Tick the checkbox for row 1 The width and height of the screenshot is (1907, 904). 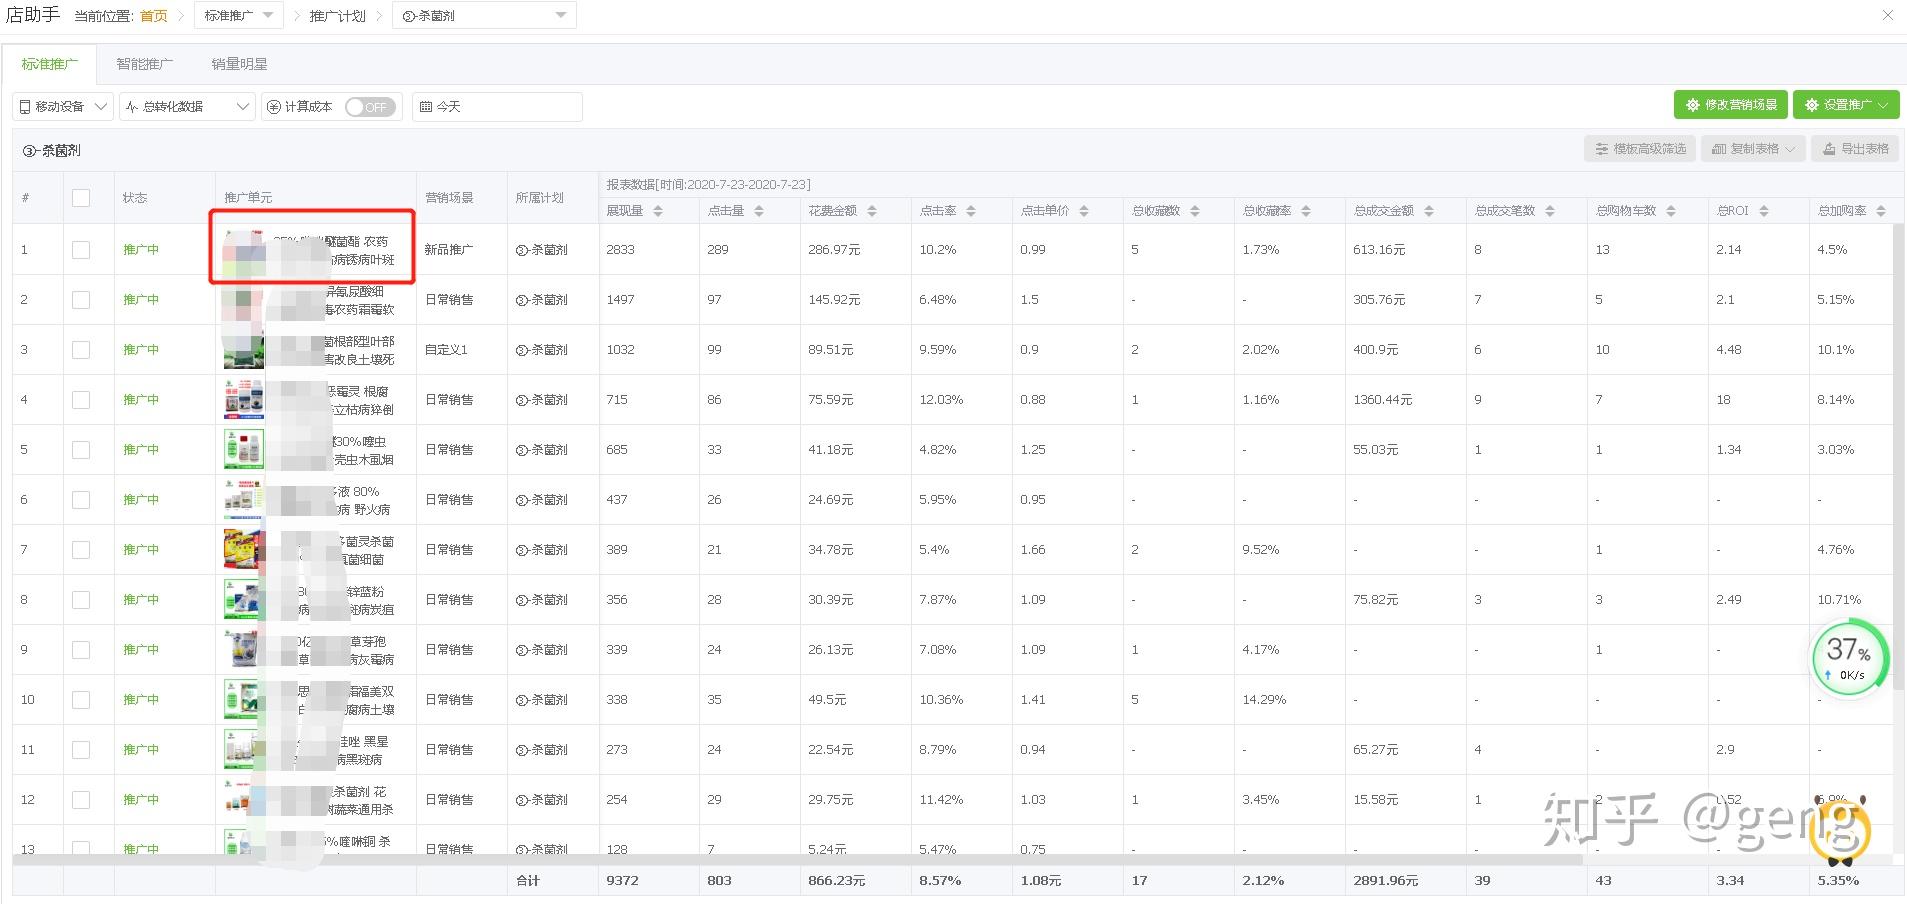81,250
